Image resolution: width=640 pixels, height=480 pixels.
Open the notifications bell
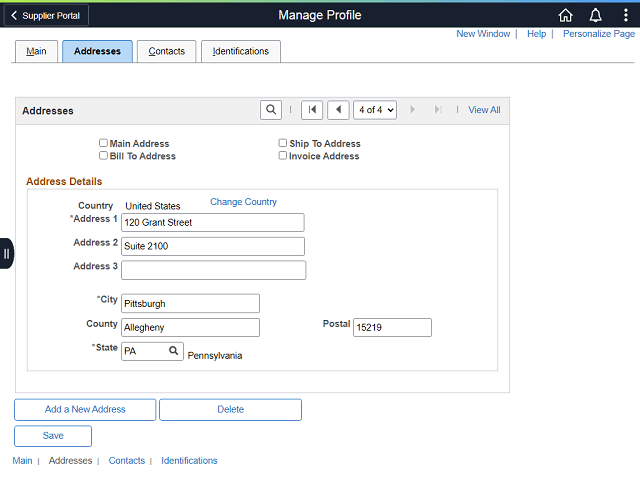point(596,16)
